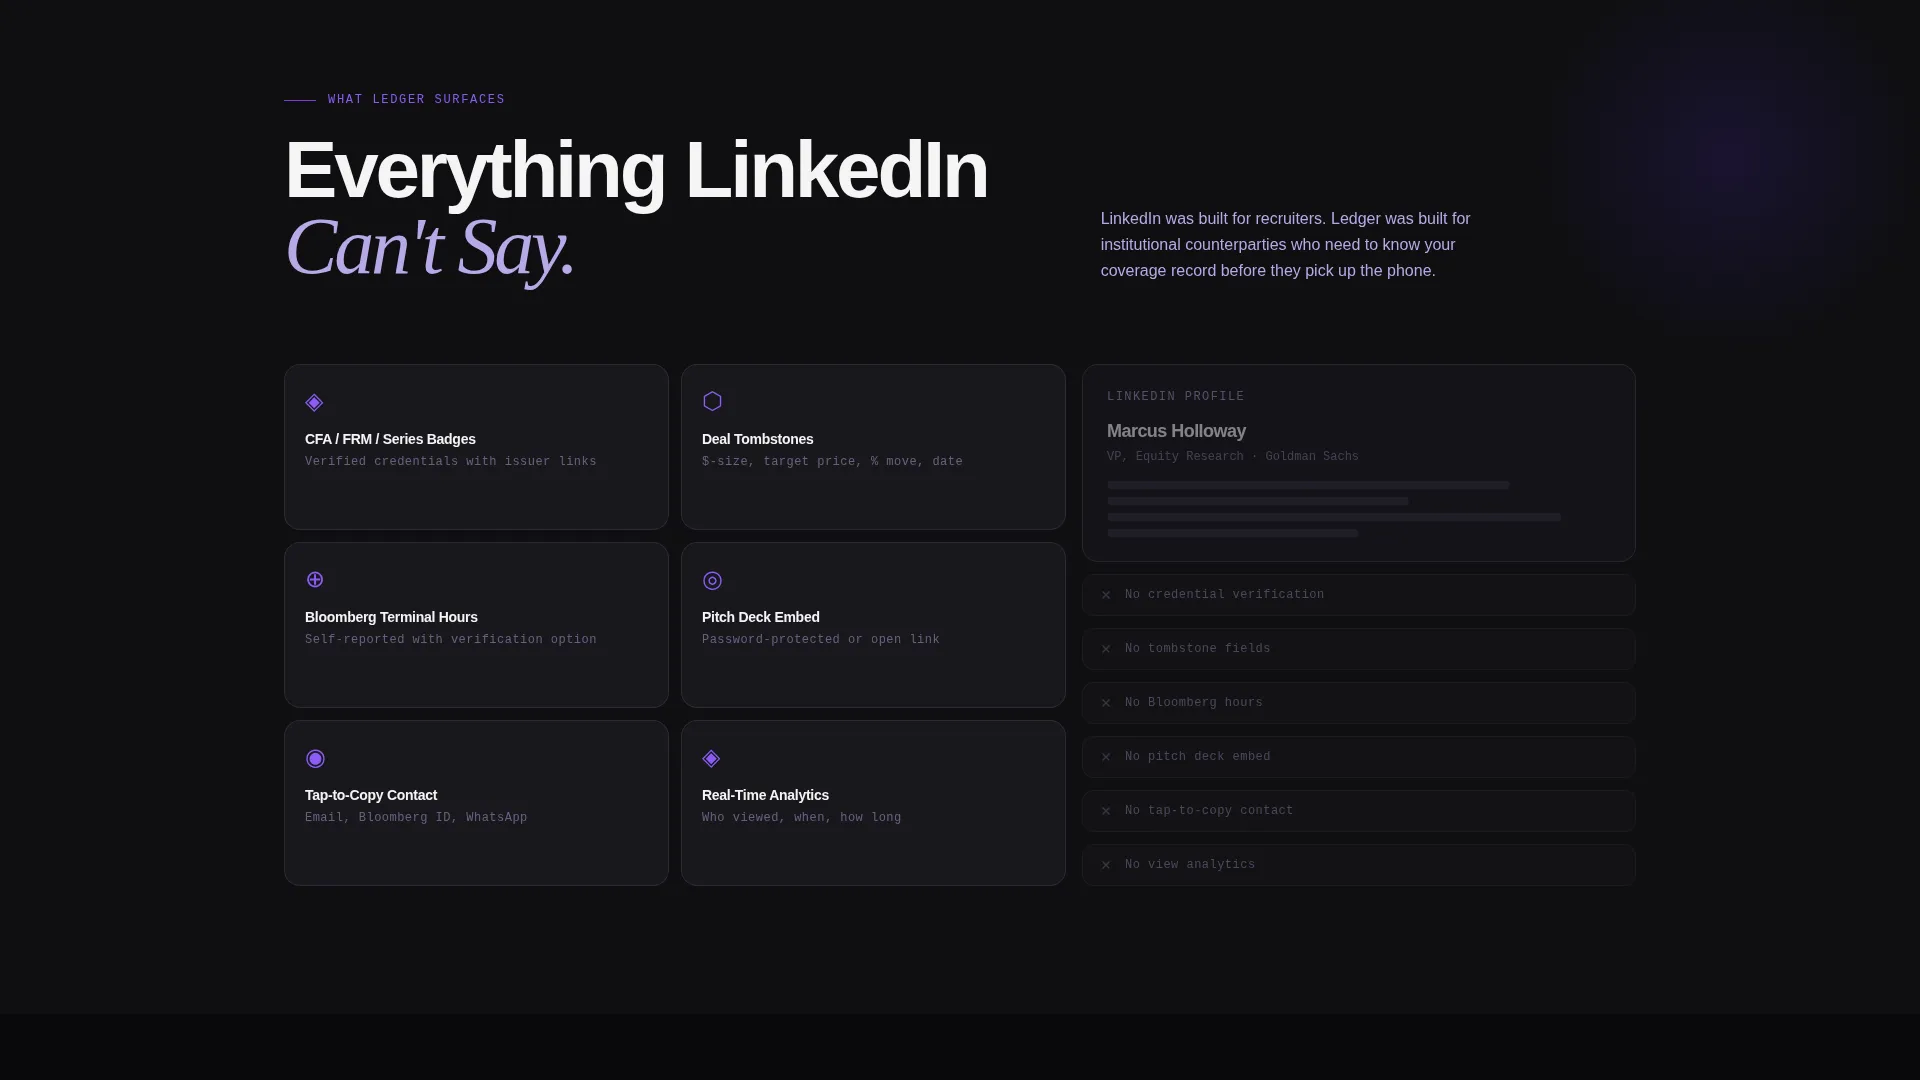The width and height of the screenshot is (1920, 1080).
Task: Select the CFA / FRM / Series Badges title
Action: pyautogui.click(x=390, y=439)
